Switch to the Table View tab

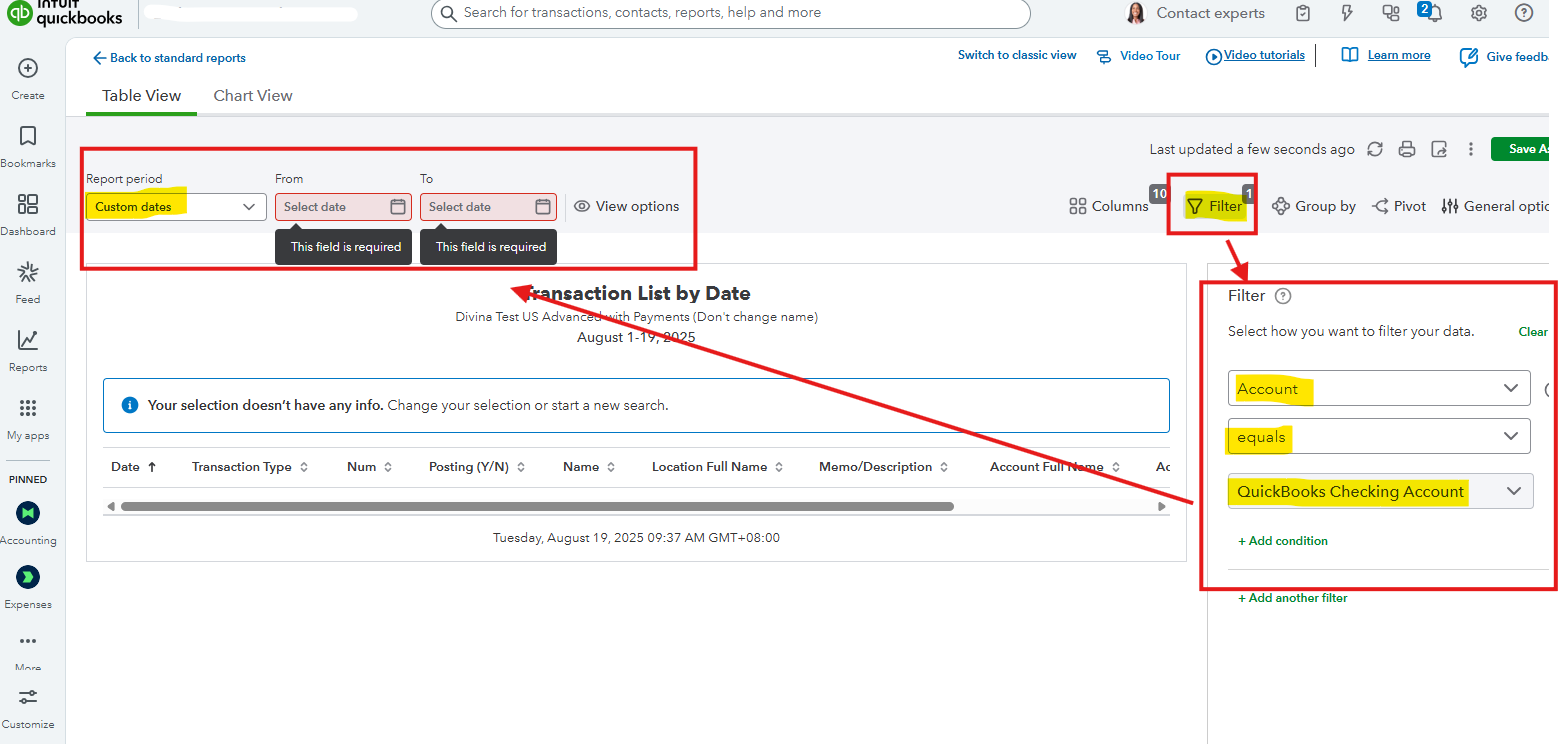point(142,96)
